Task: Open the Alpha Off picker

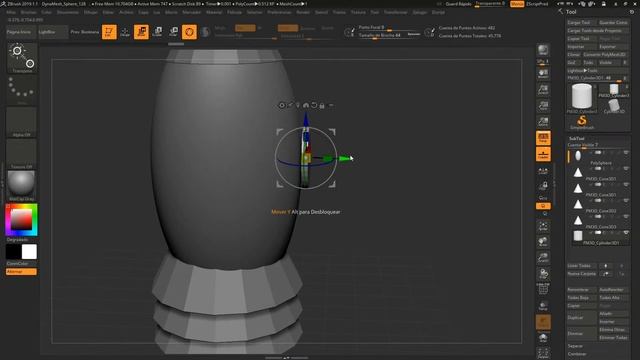Action: [22, 122]
